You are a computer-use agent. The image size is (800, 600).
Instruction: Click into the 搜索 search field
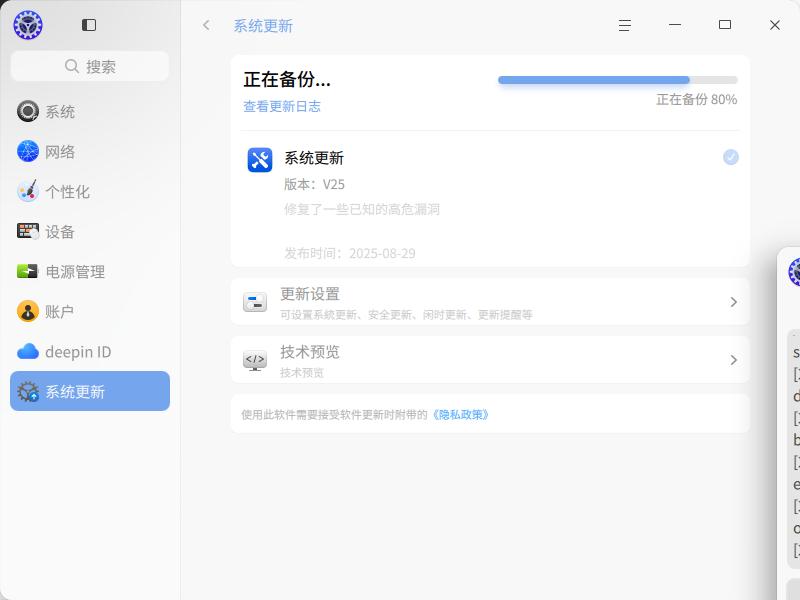point(90,66)
